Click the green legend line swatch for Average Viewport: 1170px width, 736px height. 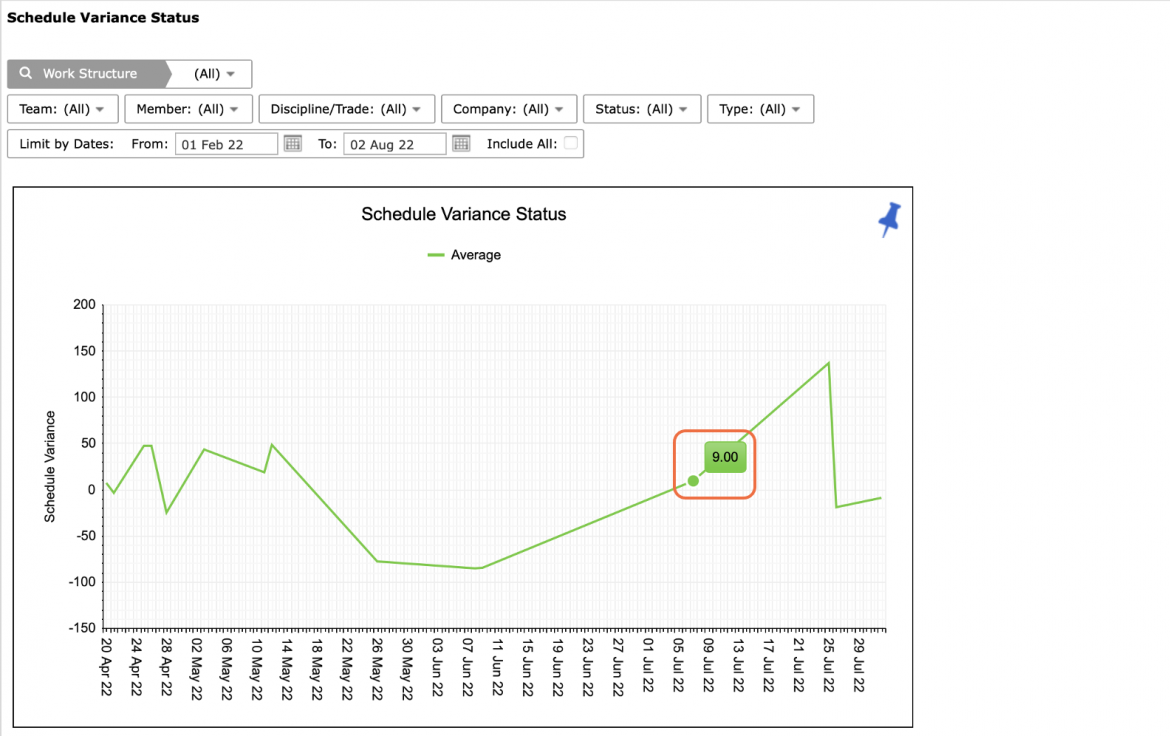pos(436,255)
